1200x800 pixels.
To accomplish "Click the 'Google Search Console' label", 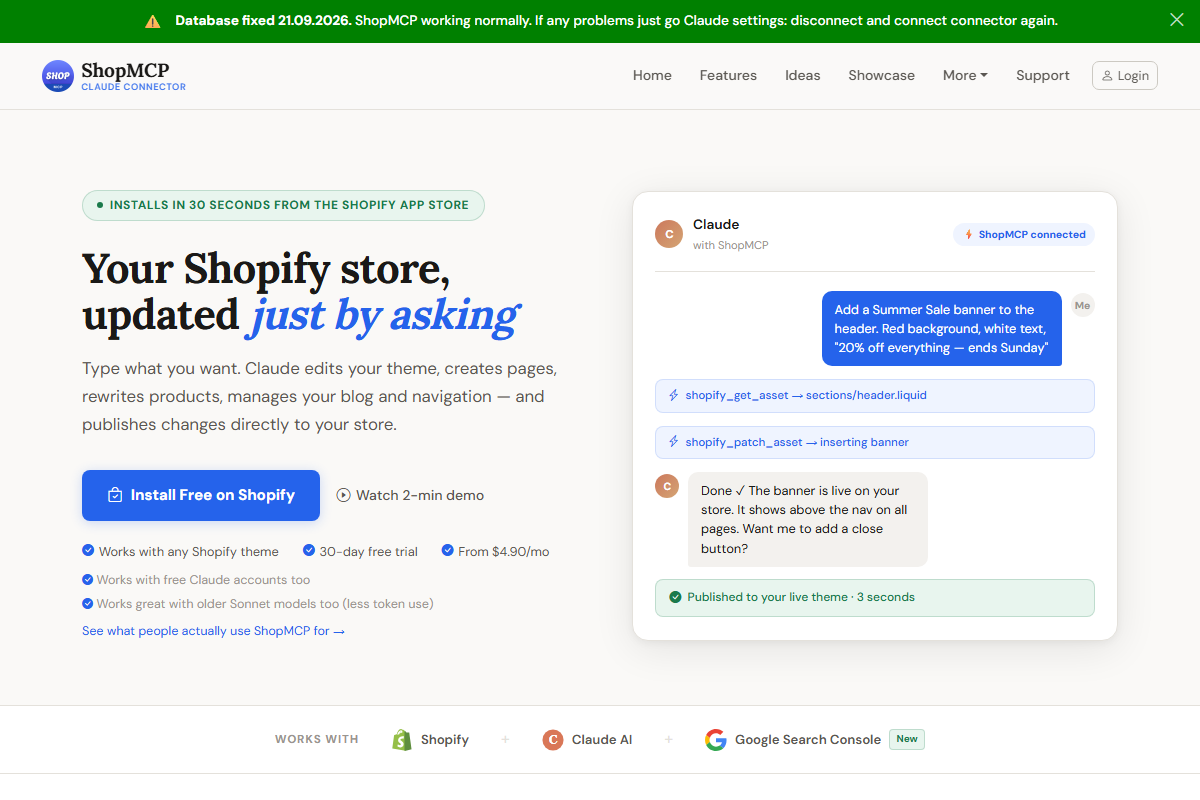I will click(808, 740).
